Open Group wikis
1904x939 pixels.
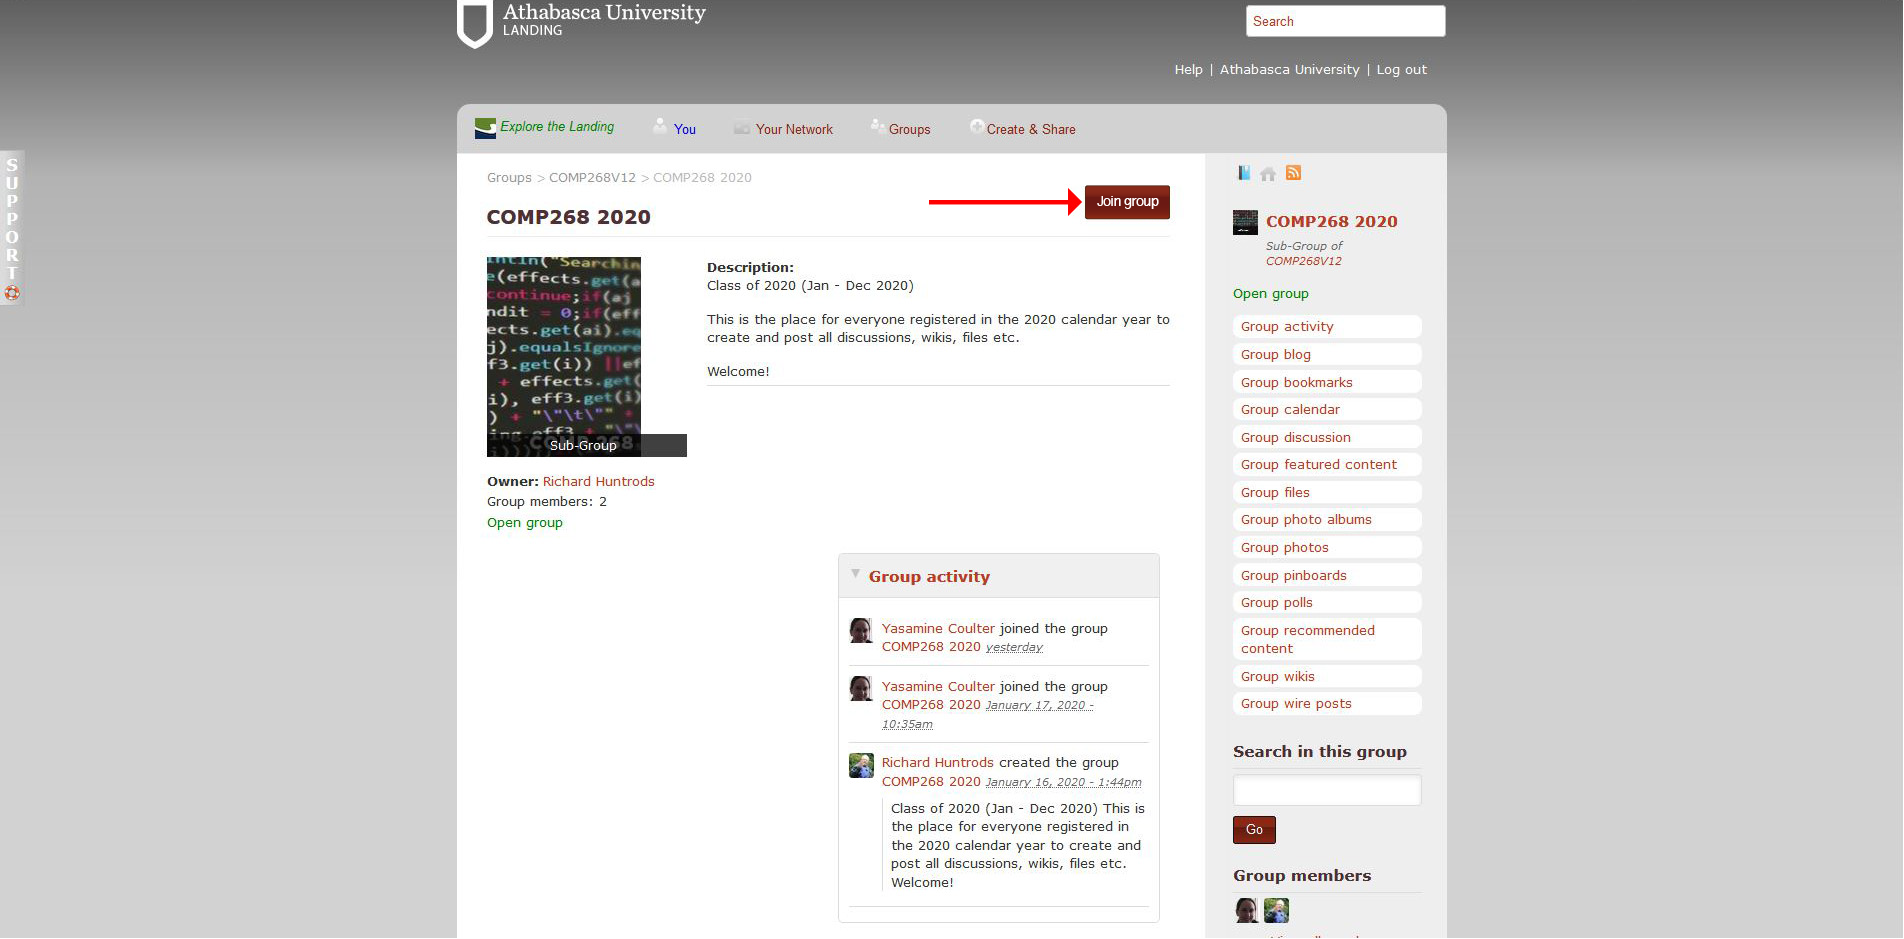(1327, 677)
